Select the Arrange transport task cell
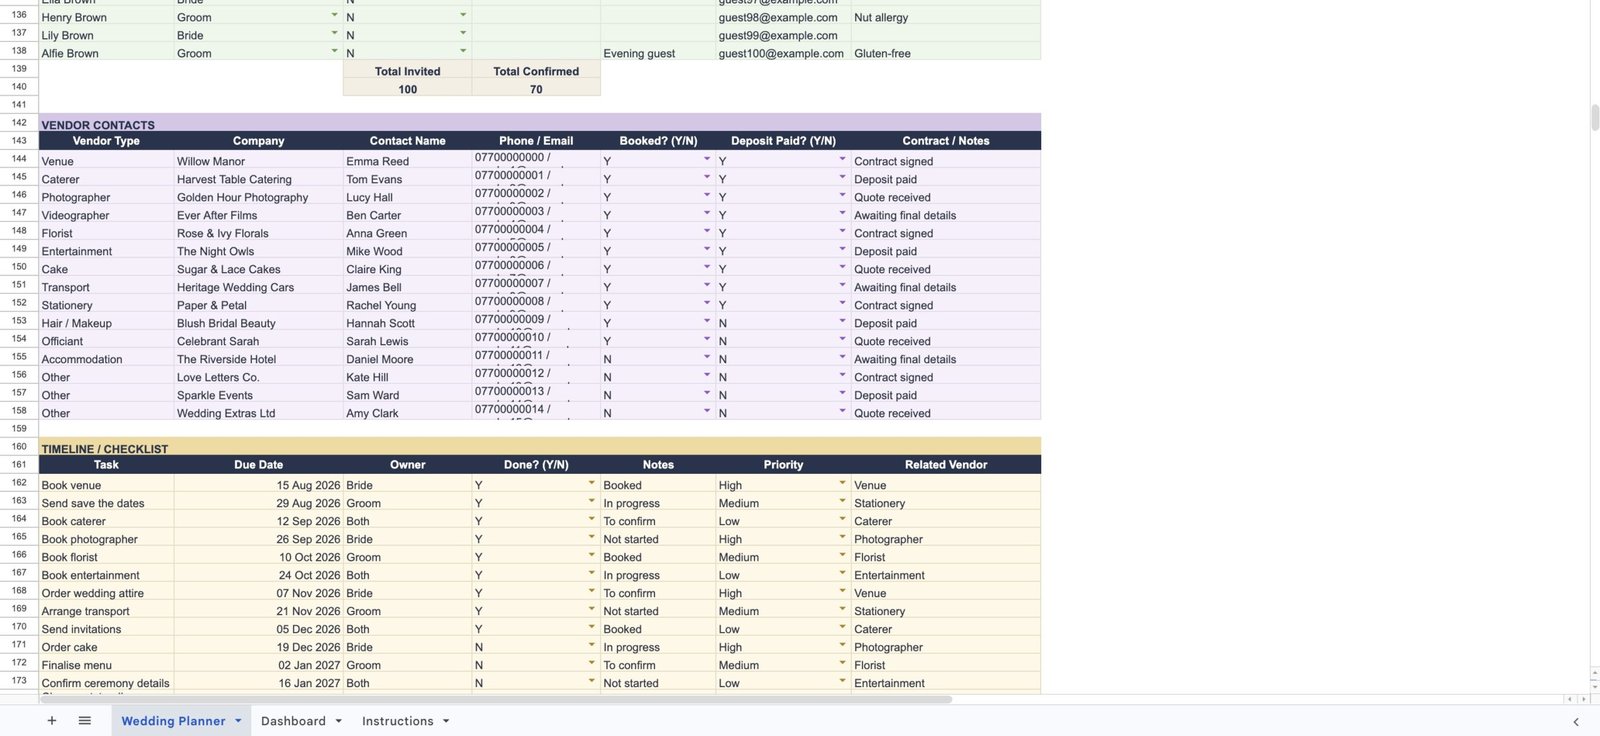The height and width of the screenshot is (736, 1600). tap(106, 611)
